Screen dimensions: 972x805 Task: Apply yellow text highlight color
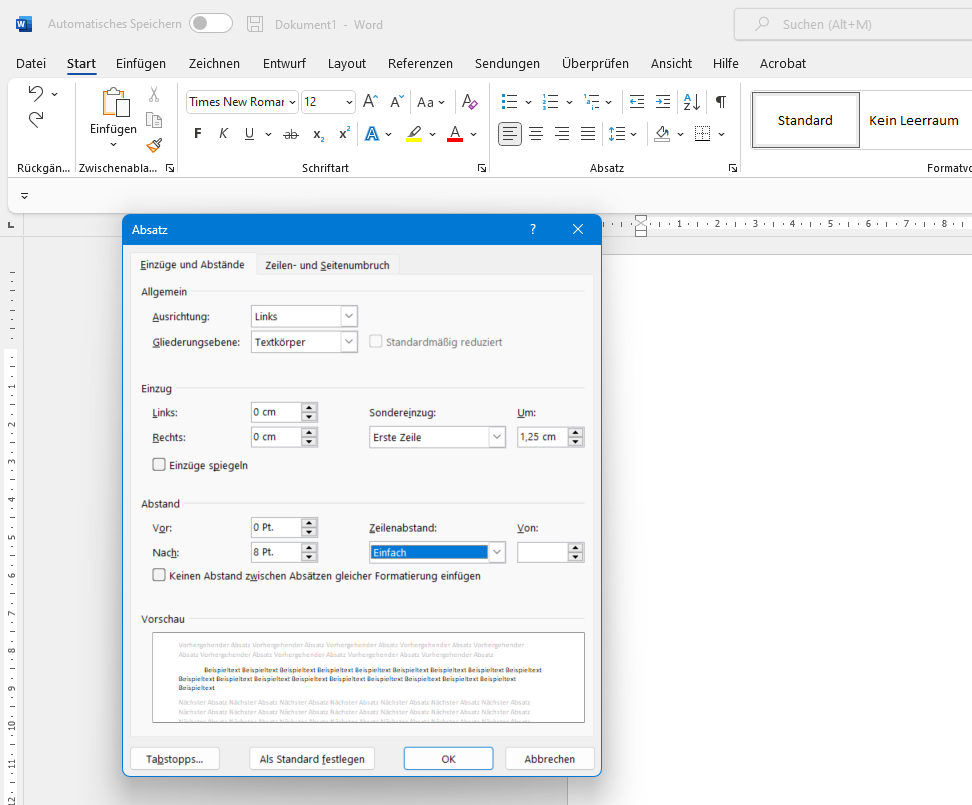click(414, 134)
